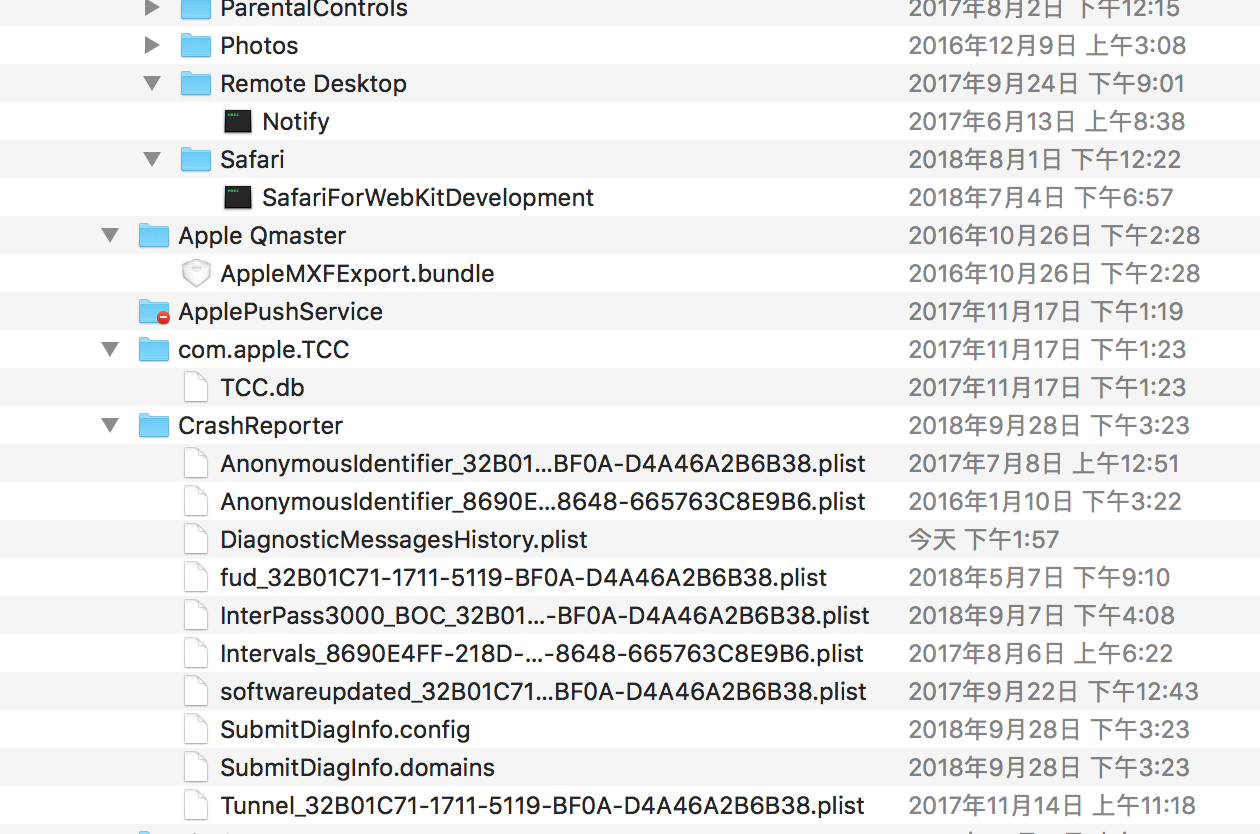Collapse the Apple Qmaster folder

[x=110, y=235]
